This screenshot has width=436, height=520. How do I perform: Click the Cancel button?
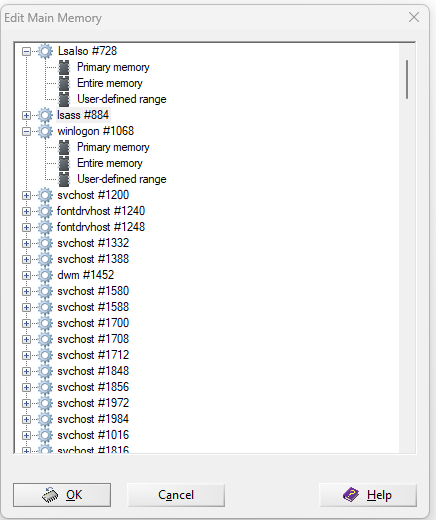click(x=176, y=495)
